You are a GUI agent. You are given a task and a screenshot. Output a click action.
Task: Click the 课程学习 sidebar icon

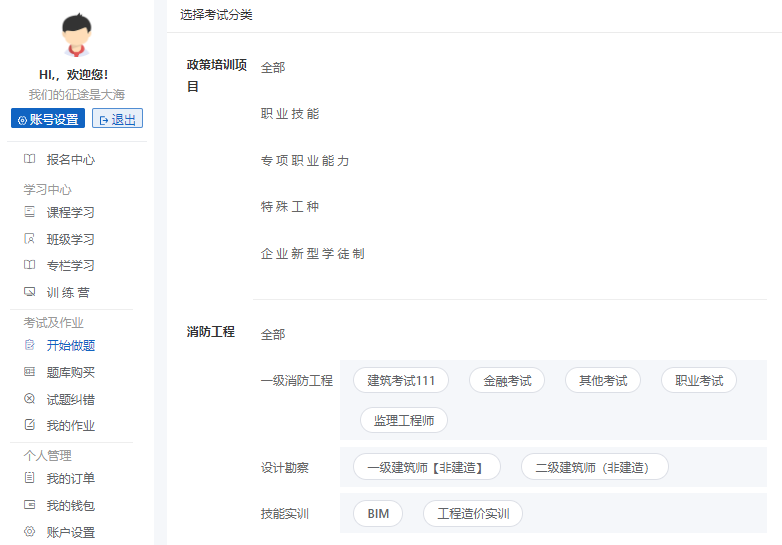point(29,212)
